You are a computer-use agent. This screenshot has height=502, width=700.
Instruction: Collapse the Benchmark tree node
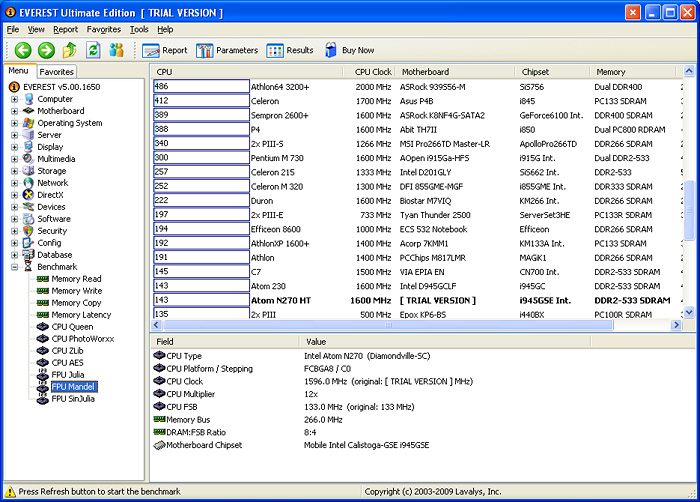point(14,267)
